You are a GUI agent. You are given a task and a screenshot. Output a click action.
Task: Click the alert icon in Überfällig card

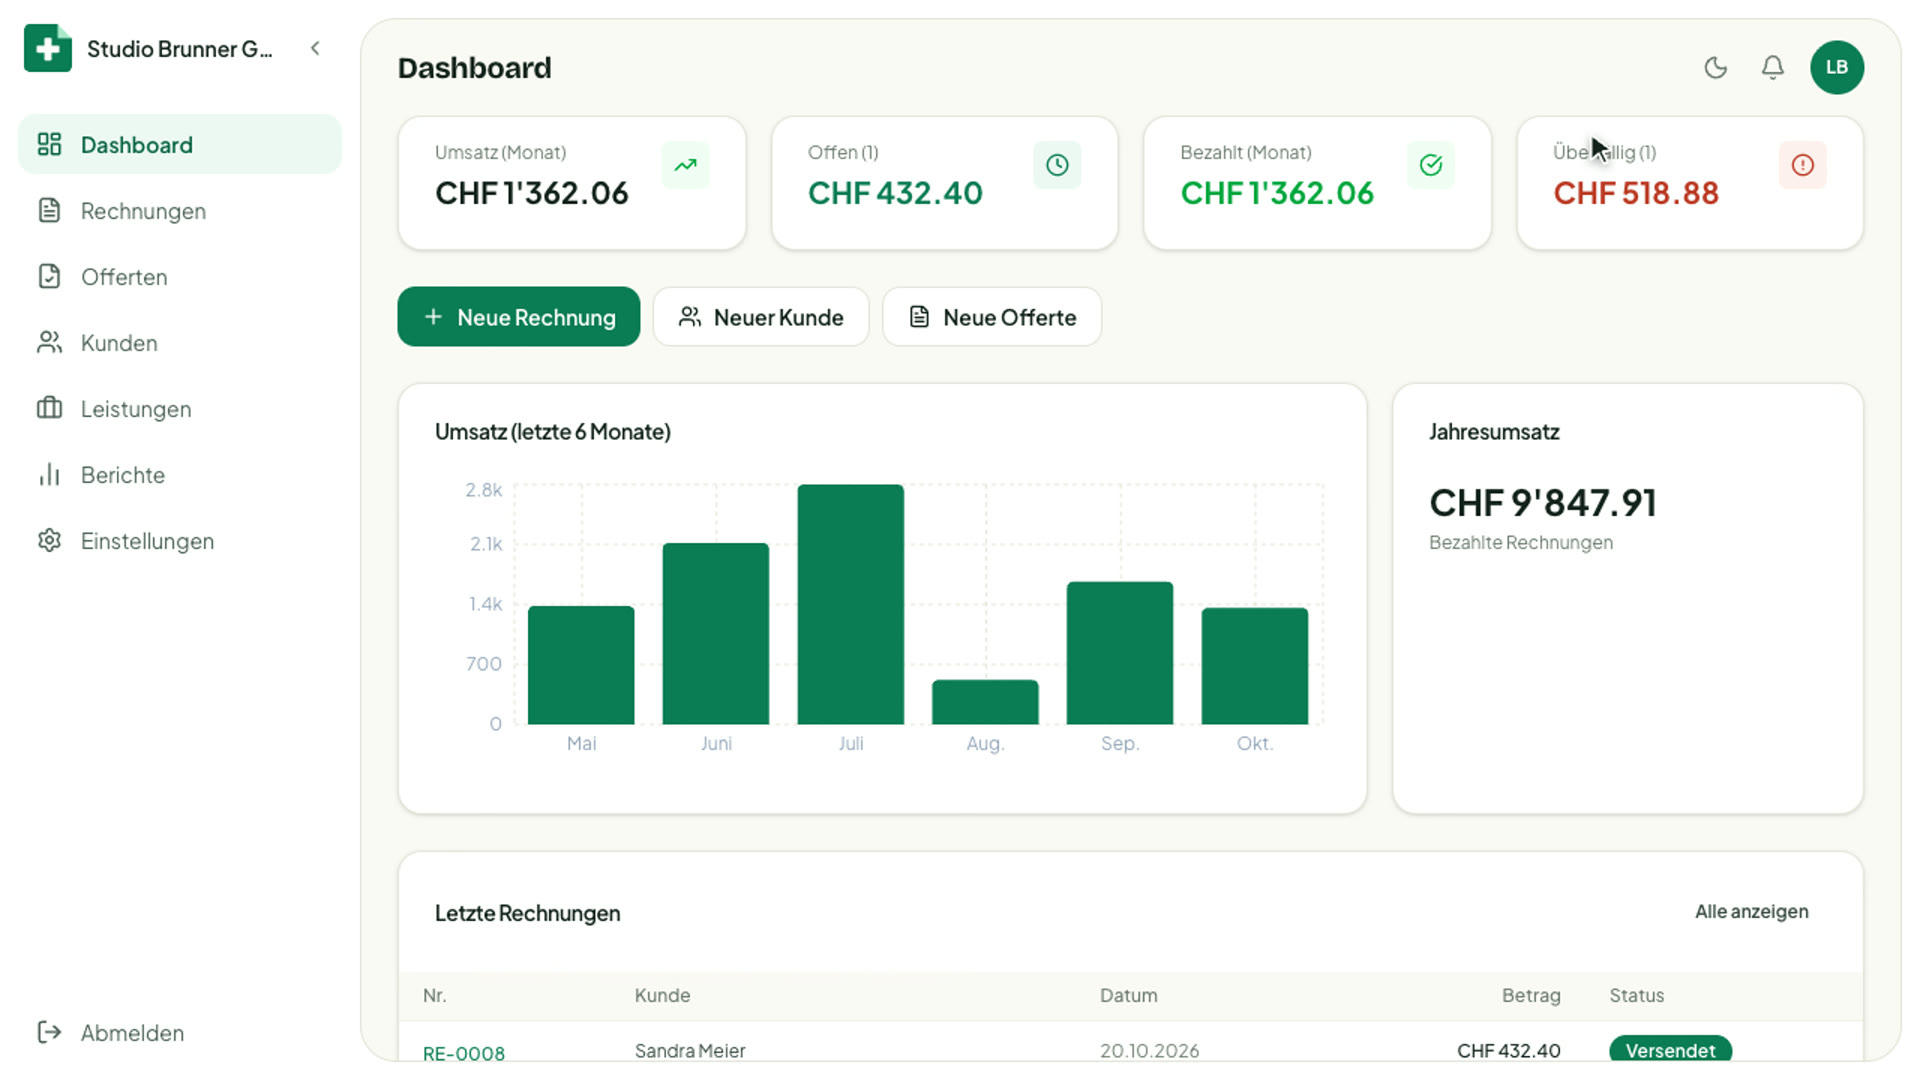pos(1803,165)
